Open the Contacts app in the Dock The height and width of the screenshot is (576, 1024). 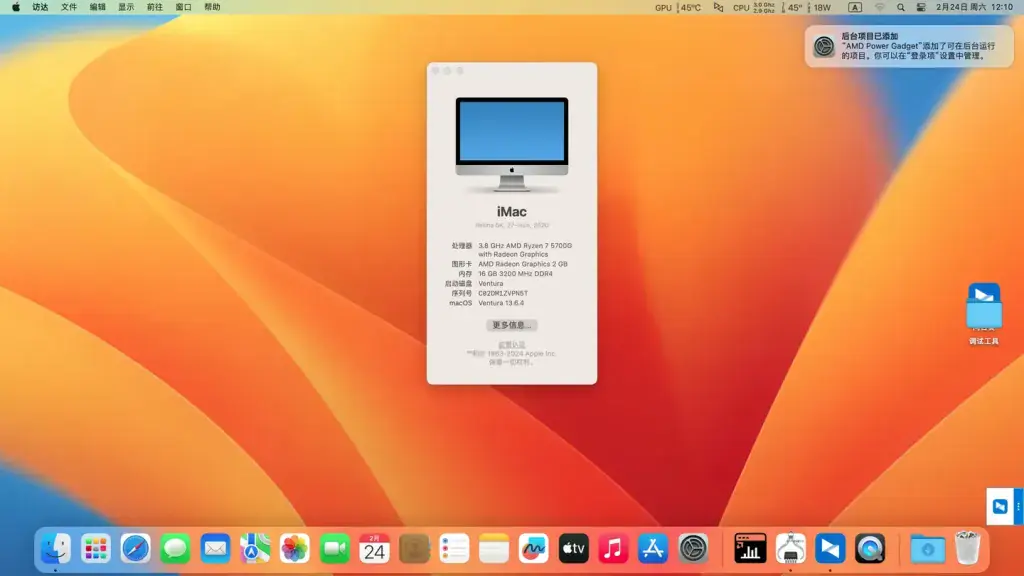point(414,549)
